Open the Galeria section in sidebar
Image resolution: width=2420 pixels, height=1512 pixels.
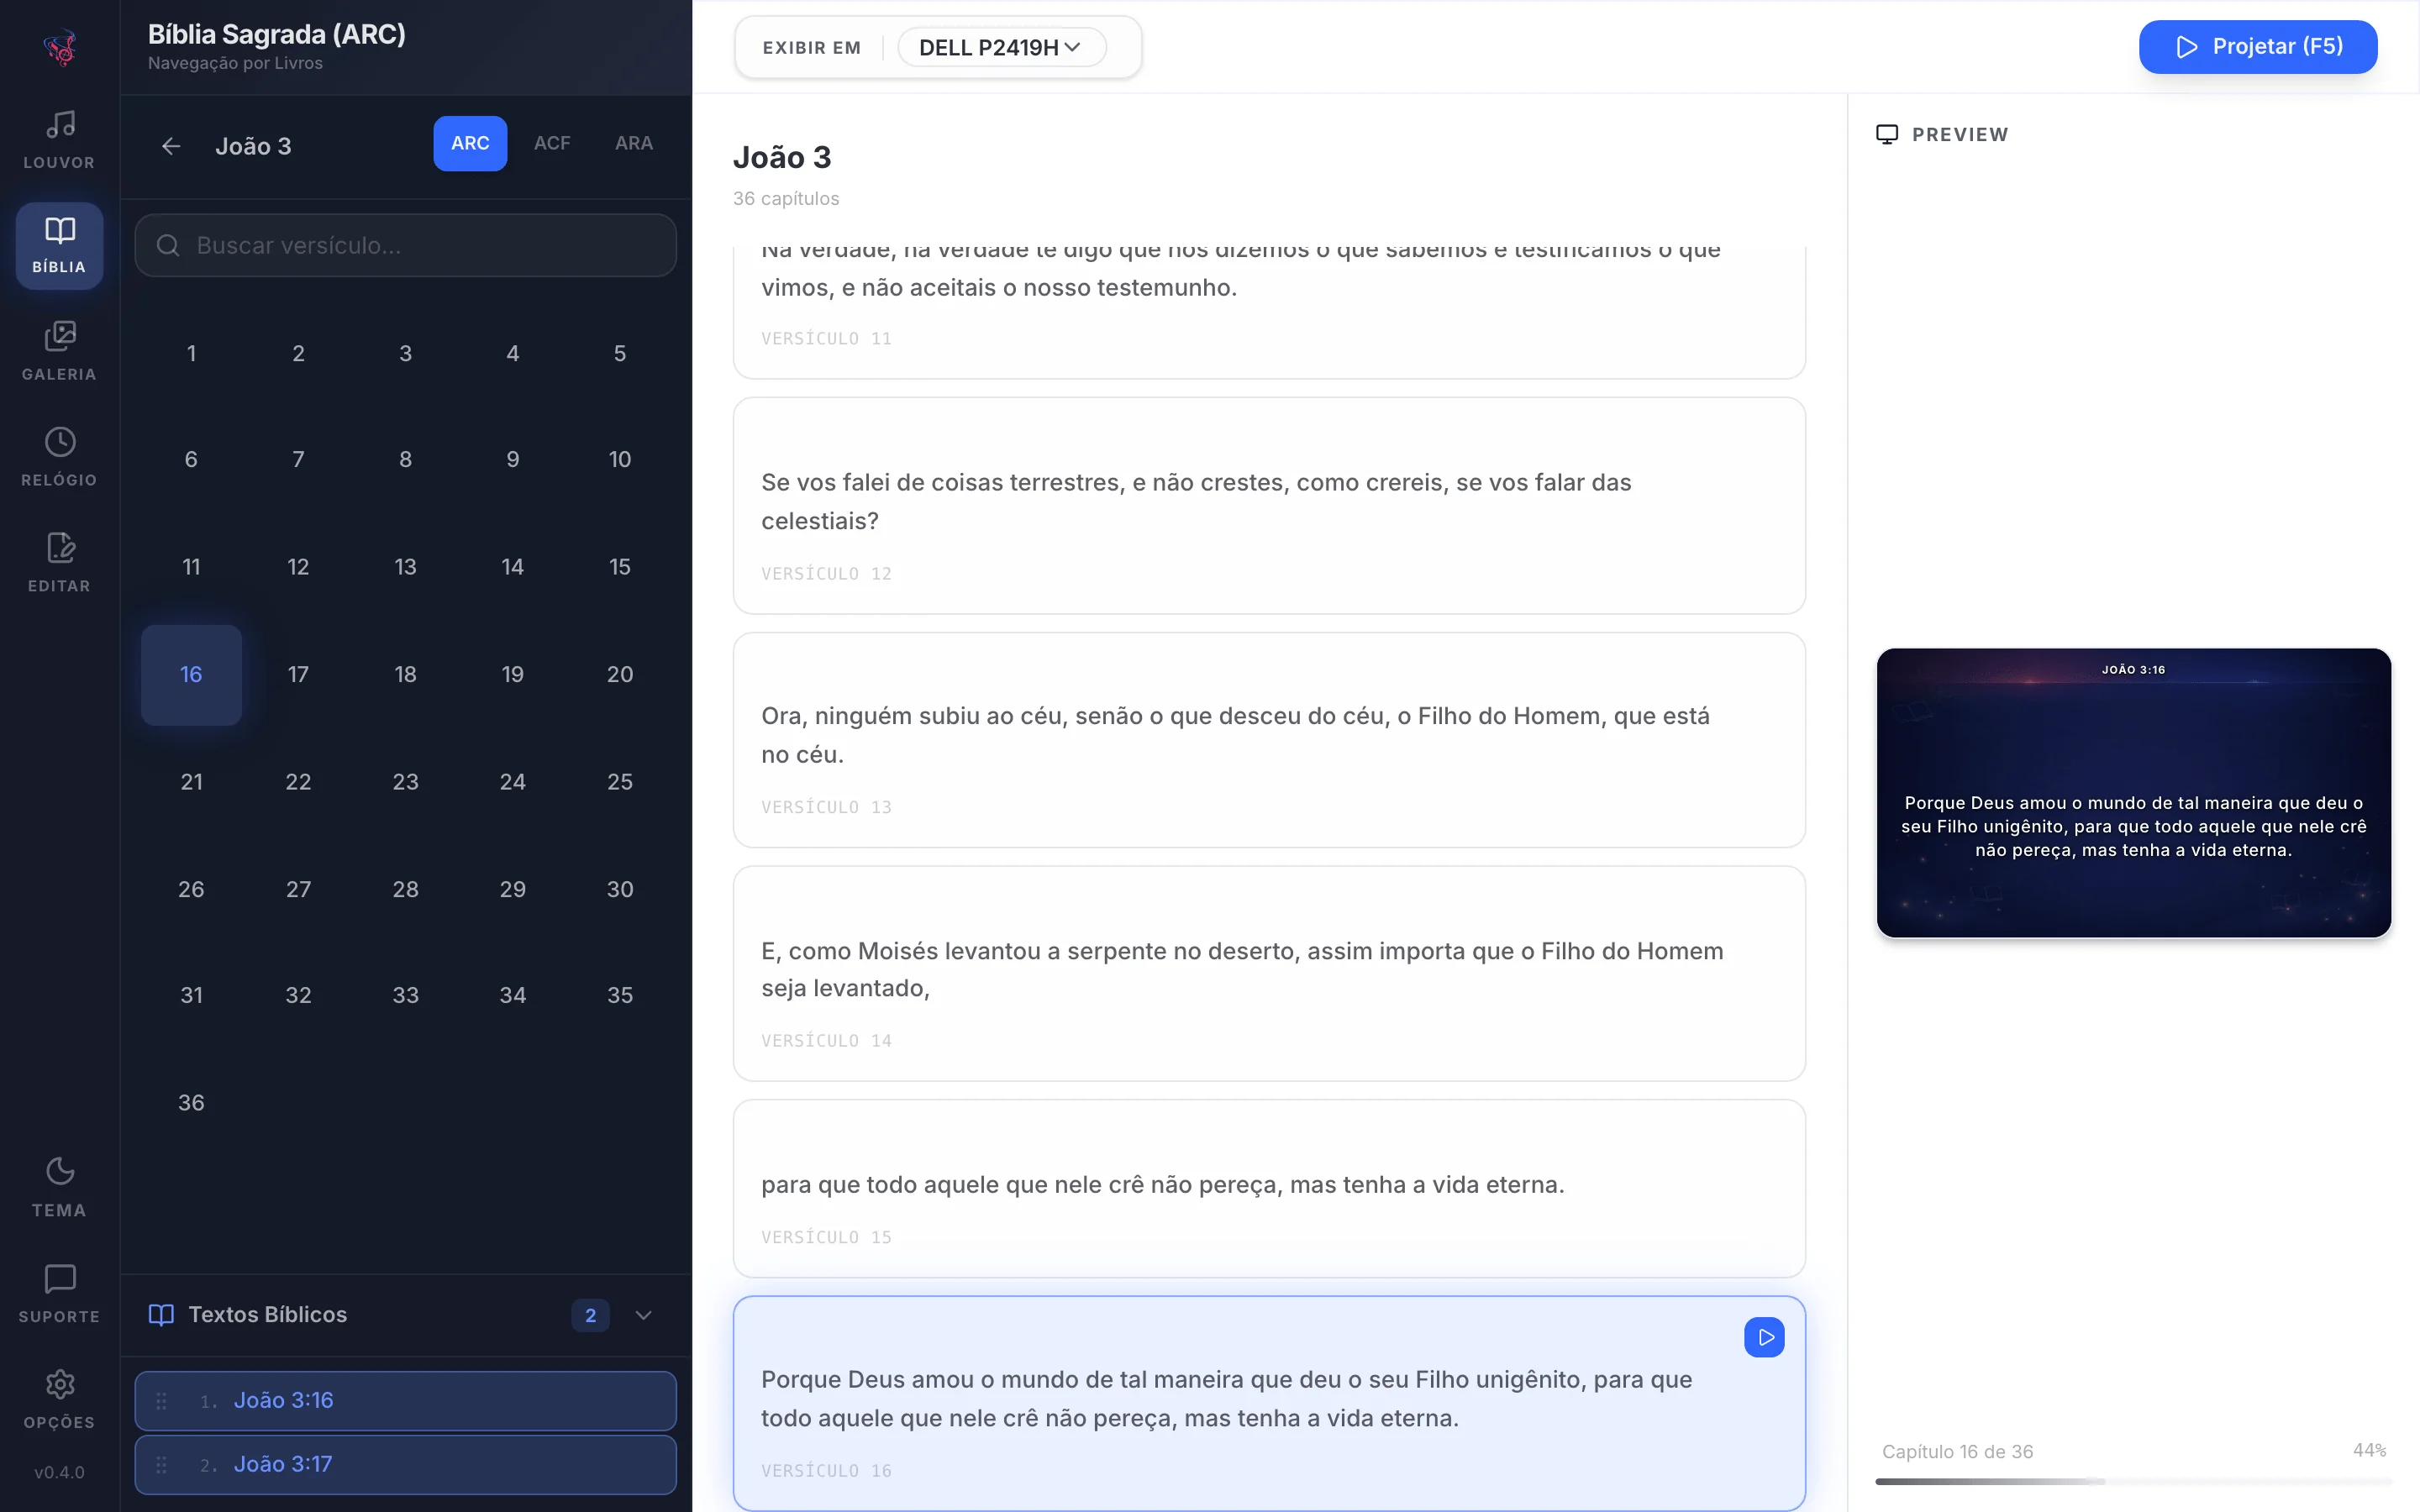59,351
